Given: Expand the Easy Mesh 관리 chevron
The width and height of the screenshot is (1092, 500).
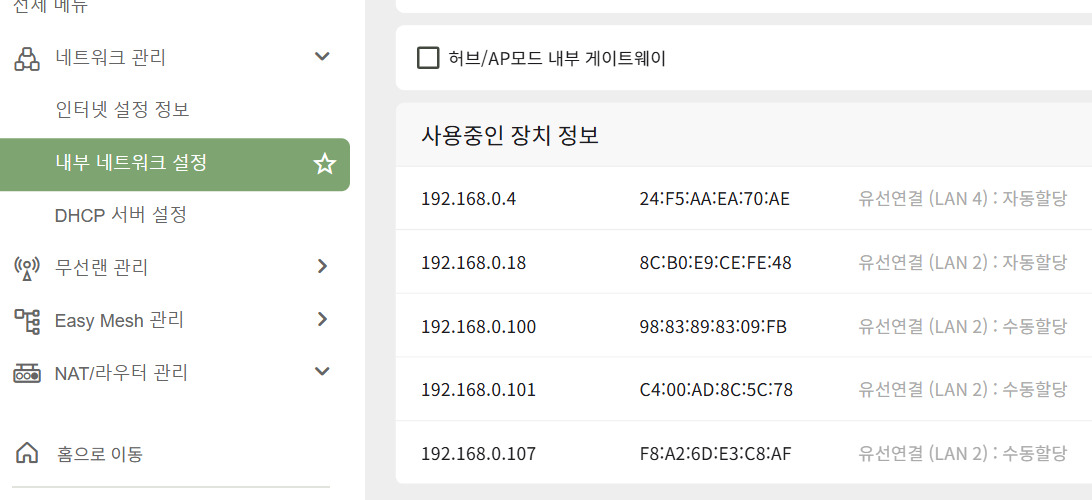Looking at the screenshot, I should pos(322,319).
